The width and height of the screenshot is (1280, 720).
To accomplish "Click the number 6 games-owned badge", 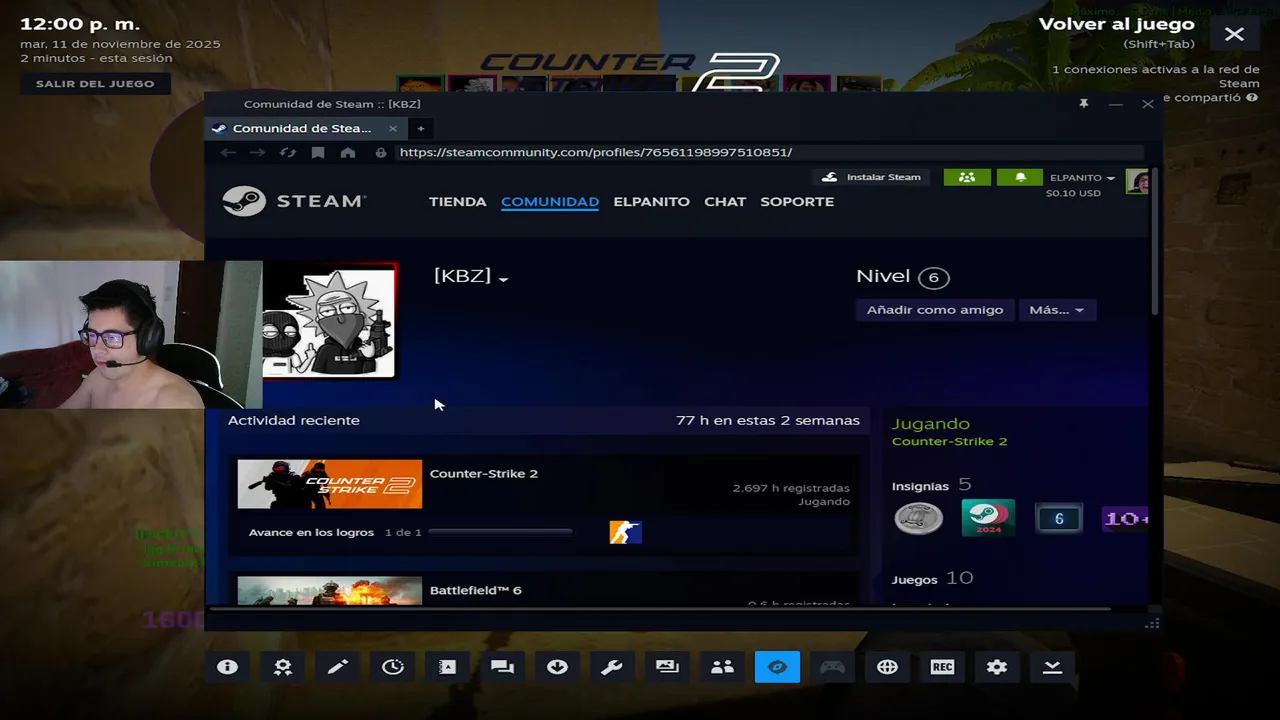I will tap(1059, 518).
